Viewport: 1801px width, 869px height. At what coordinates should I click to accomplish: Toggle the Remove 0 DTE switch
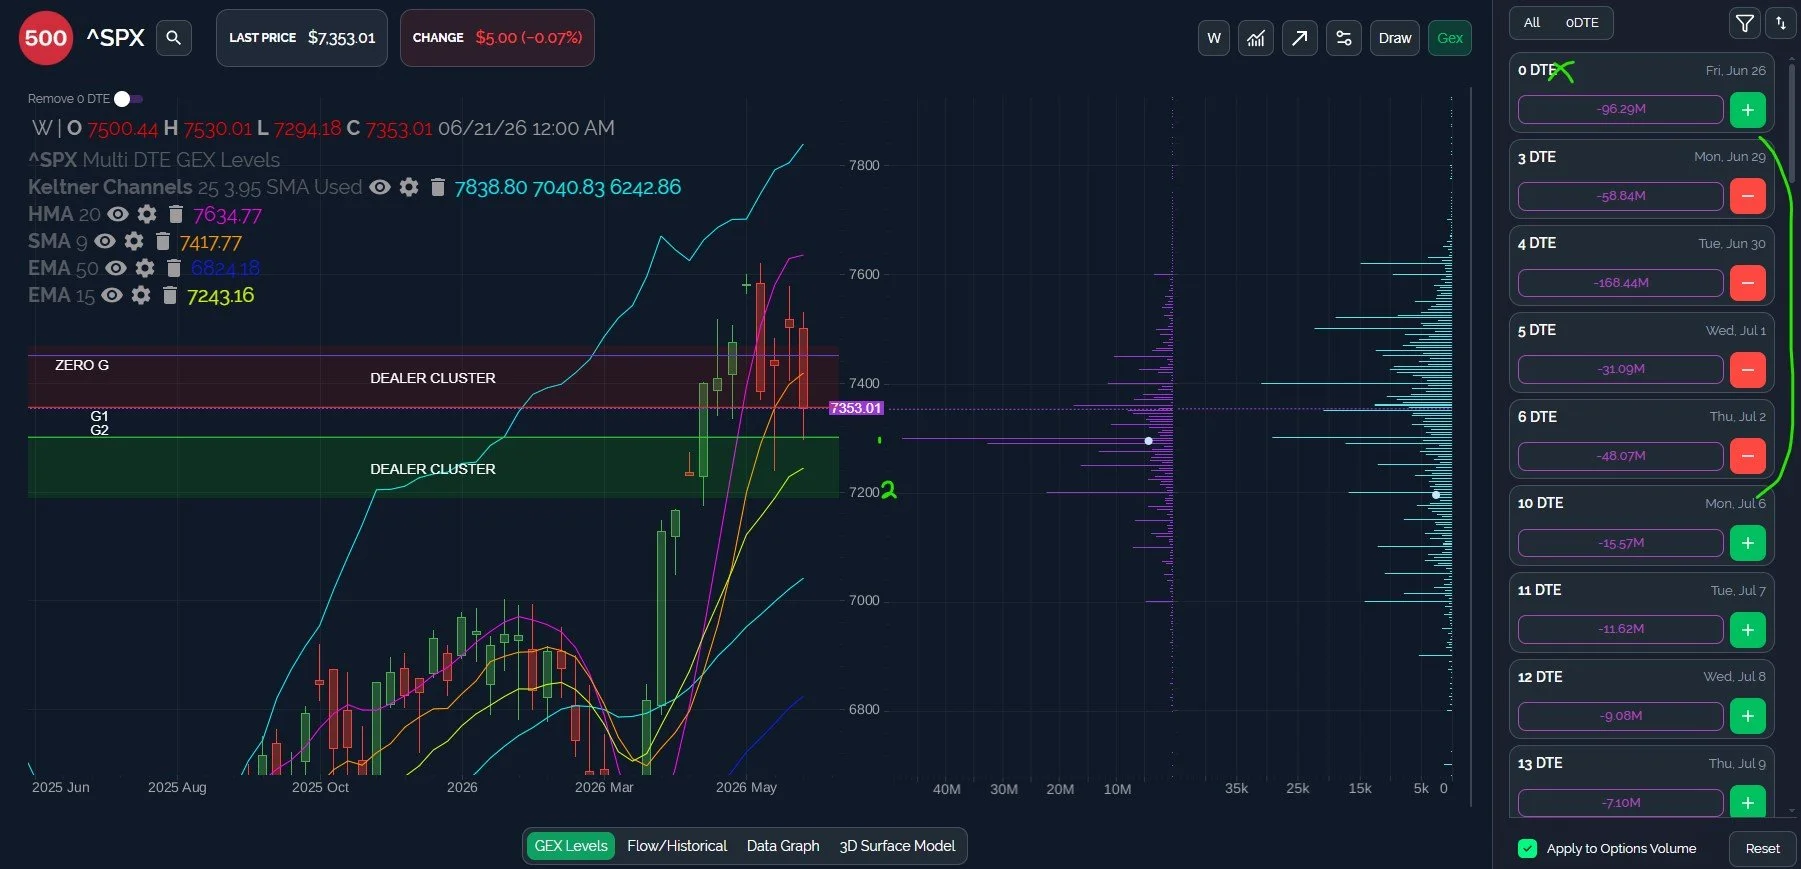tap(128, 99)
